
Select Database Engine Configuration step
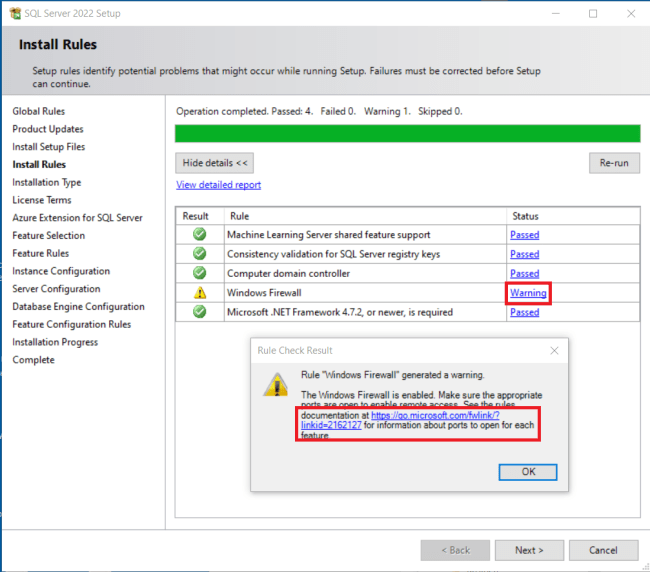[78, 307]
